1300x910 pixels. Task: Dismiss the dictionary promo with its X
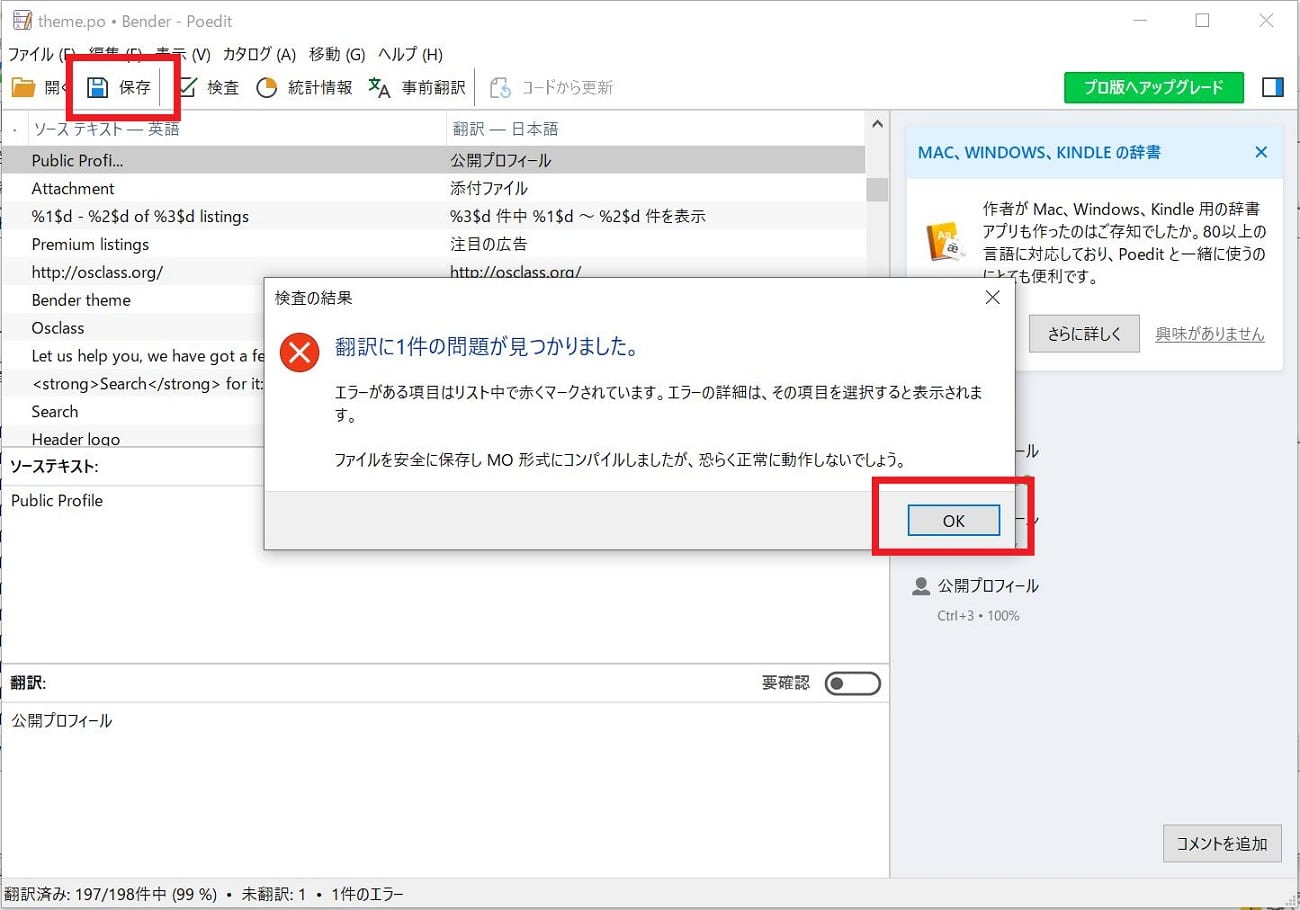1261,153
